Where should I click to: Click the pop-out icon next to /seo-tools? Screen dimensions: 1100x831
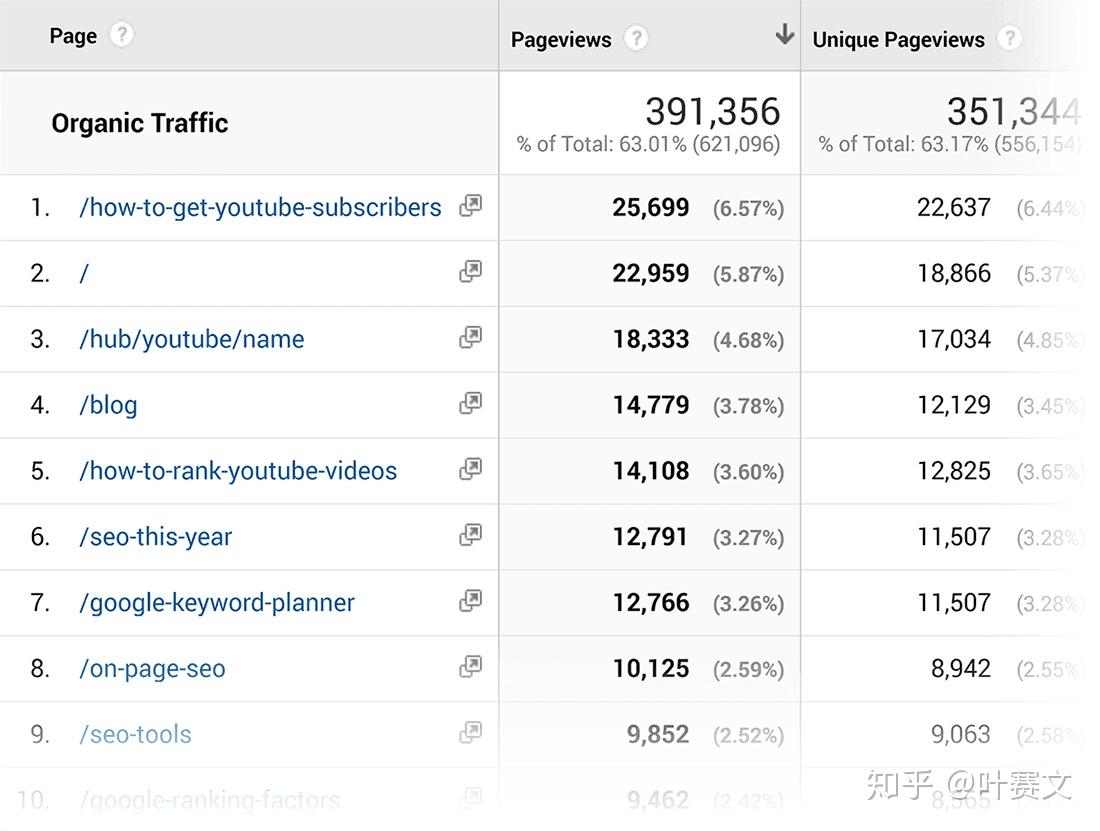click(470, 733)
